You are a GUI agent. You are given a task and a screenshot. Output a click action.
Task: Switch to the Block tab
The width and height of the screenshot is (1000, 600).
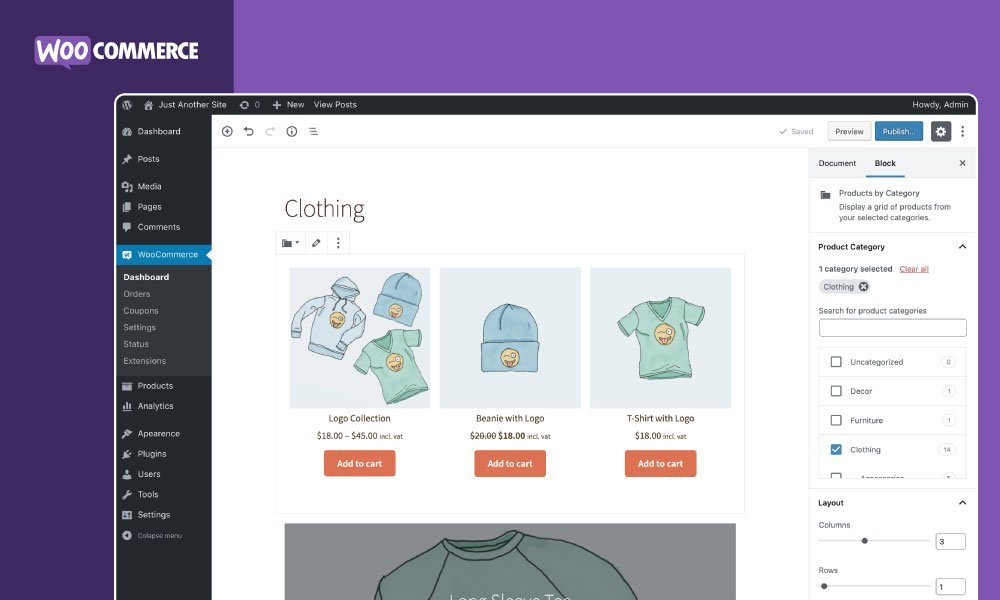[x=885, y=163]
